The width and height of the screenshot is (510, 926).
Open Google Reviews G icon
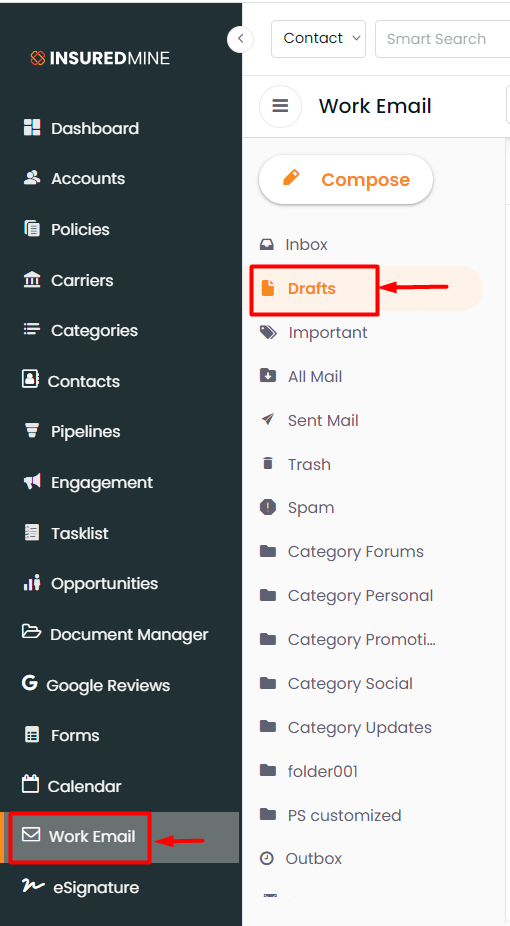pos(30,683)
